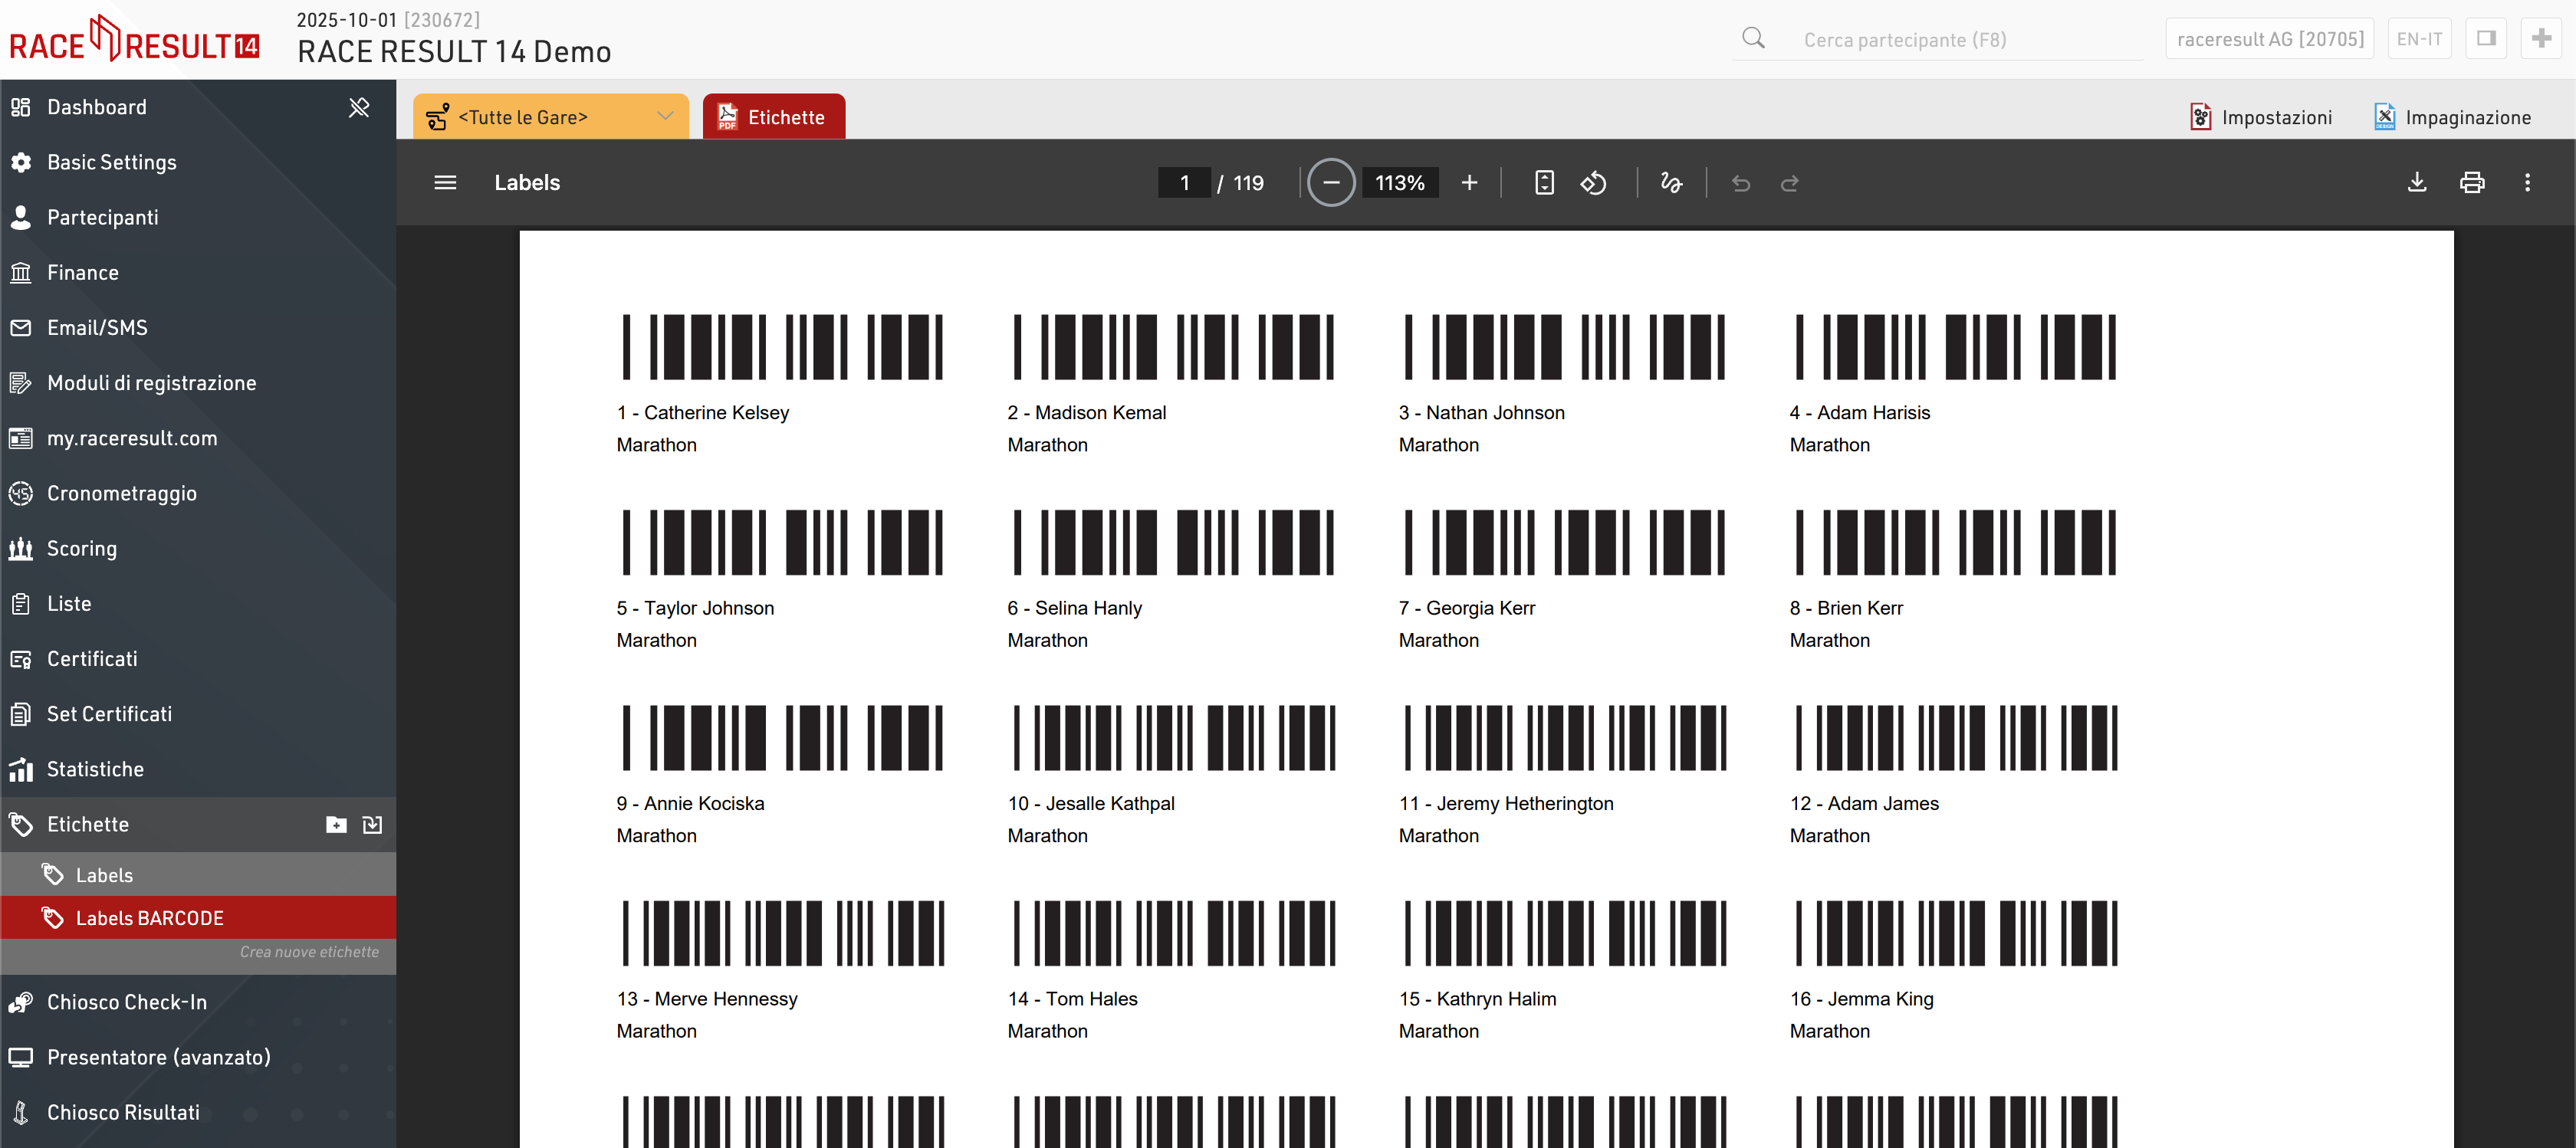This screenshot has height=1148, width=2576.
Task: Download the labels PDF
Action: (x=2416, y=183)
